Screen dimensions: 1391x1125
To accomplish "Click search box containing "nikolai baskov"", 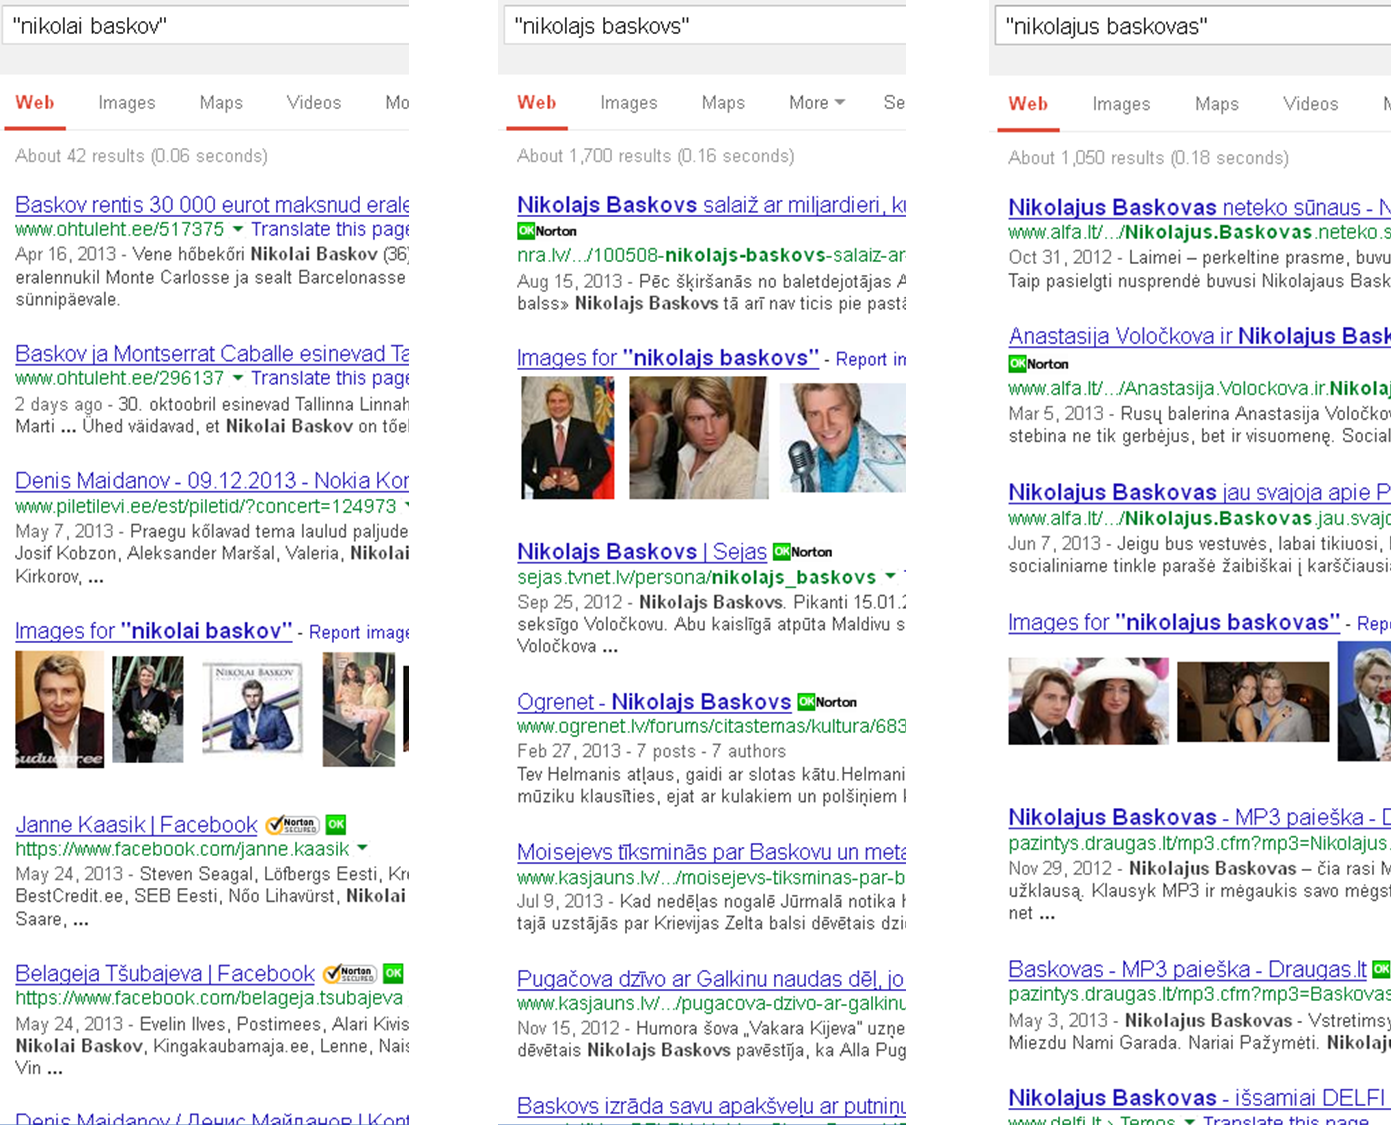I will point(206,25).
